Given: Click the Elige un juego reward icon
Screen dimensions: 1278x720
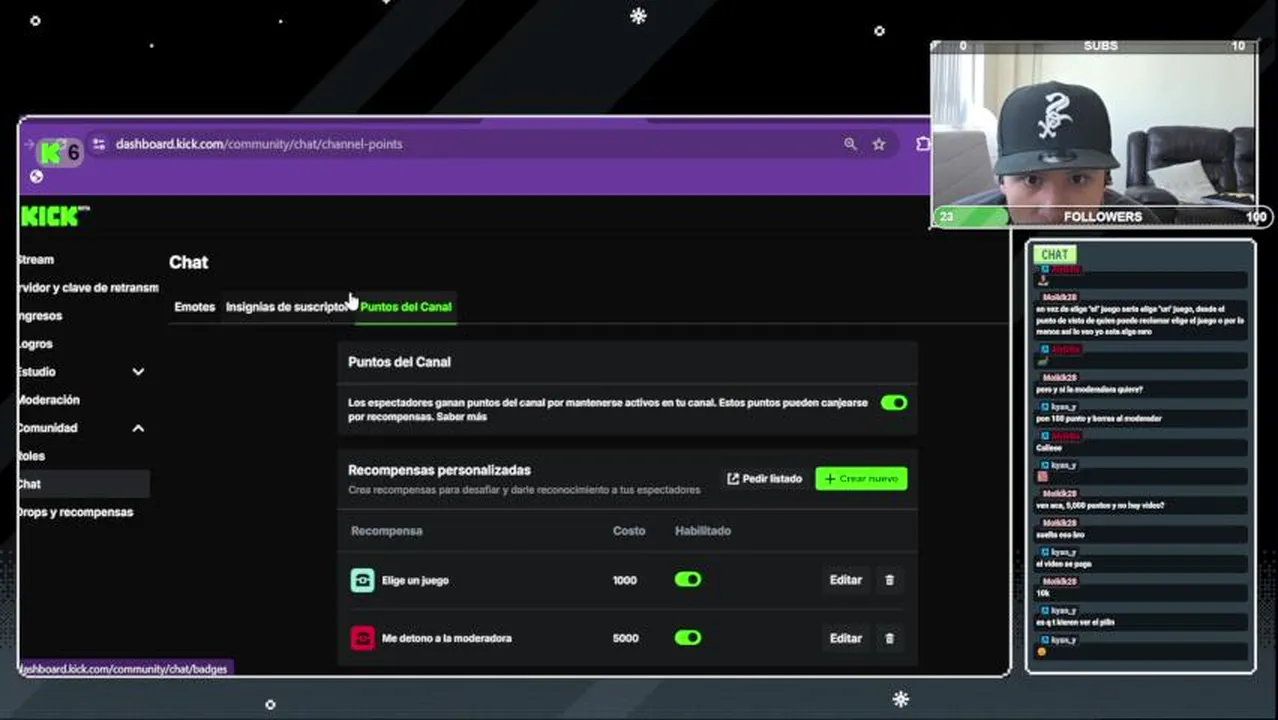Looking at the screenshot, I should 362,580.
